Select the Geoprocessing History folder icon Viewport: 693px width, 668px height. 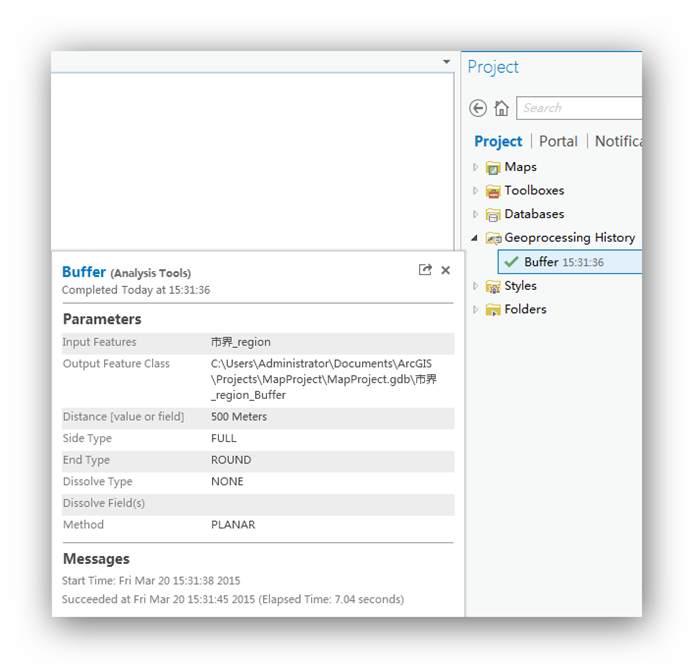coord(493,238)
